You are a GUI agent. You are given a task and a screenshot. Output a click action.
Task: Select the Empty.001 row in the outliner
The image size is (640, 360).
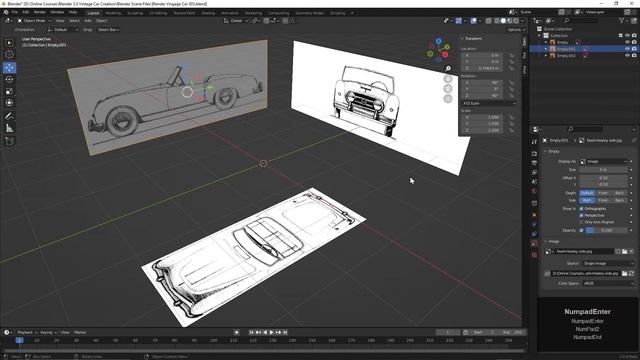[x=584, y=49]
